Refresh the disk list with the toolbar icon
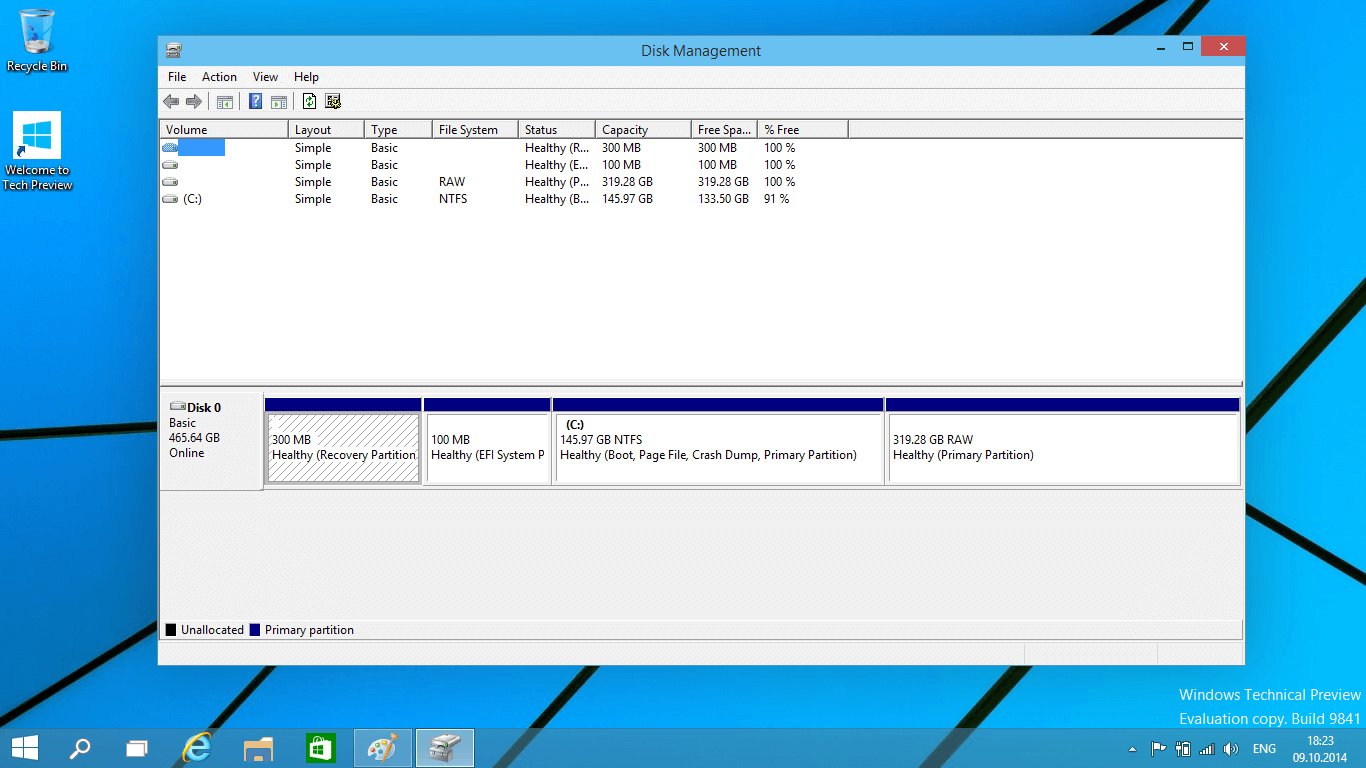The width and height of the screenshot is (1366, 768). [309, 101]
